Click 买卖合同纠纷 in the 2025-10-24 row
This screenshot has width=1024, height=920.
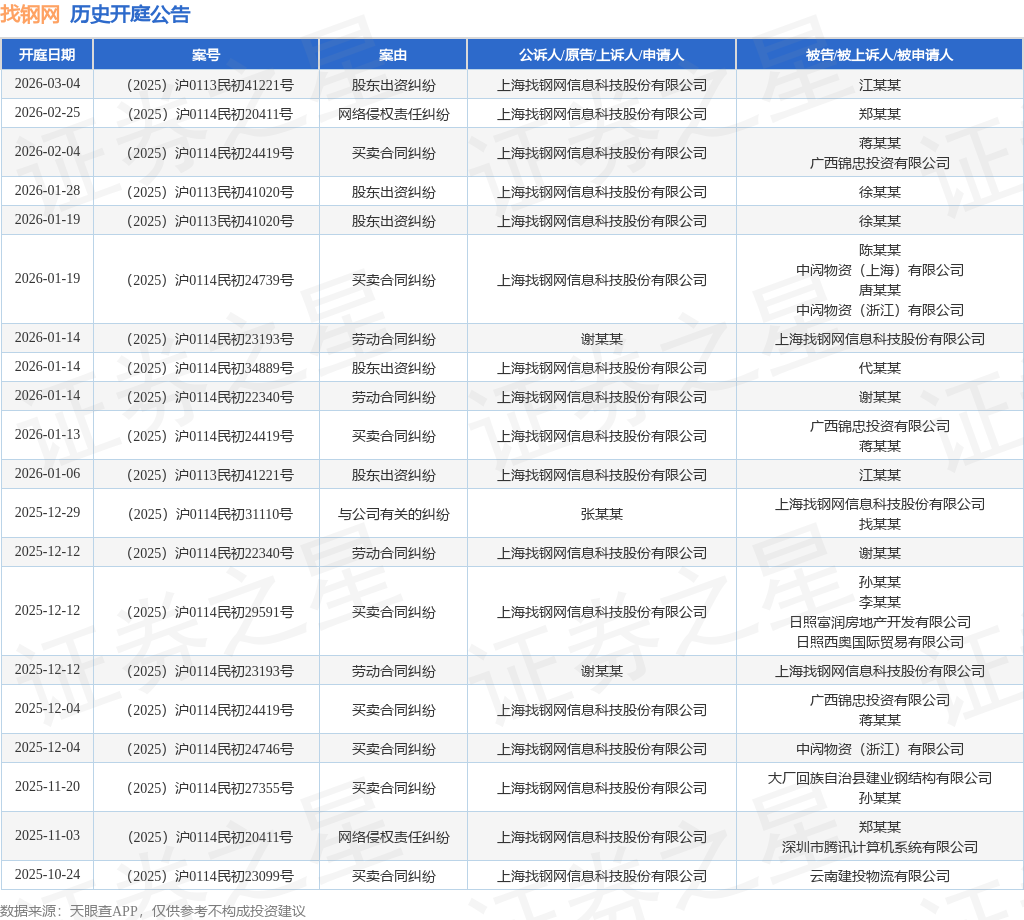pyautogui.click(x=393, y=876)
